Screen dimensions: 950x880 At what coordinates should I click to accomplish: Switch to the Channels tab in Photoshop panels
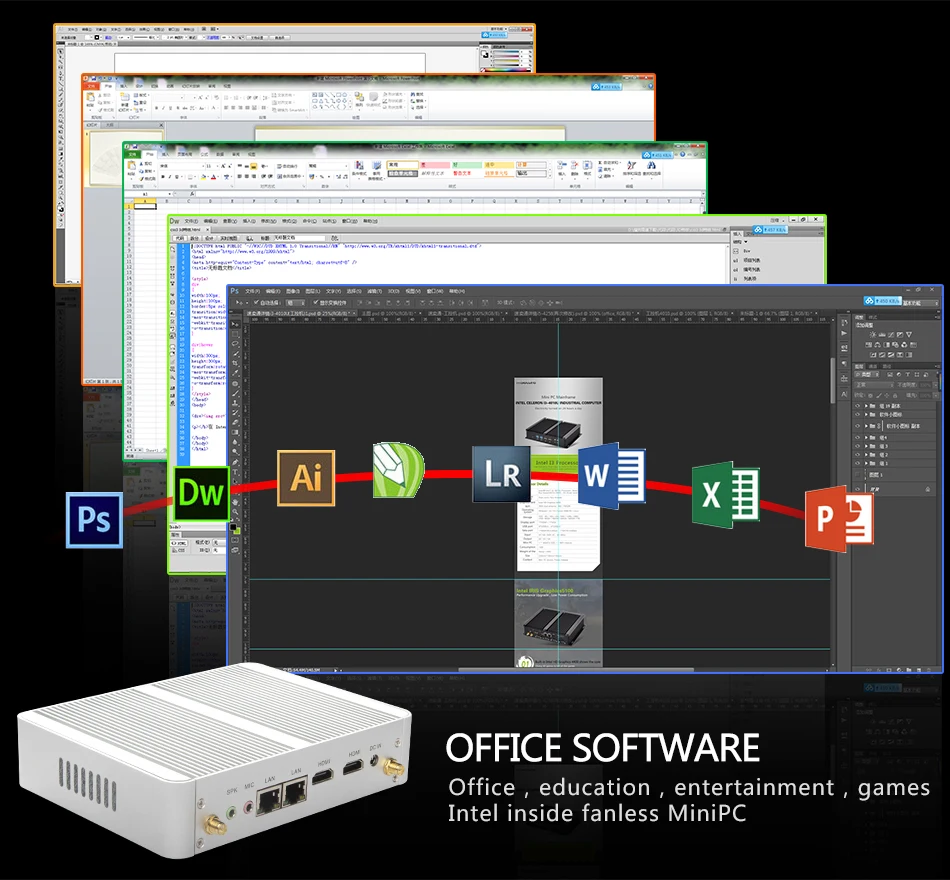873,366
